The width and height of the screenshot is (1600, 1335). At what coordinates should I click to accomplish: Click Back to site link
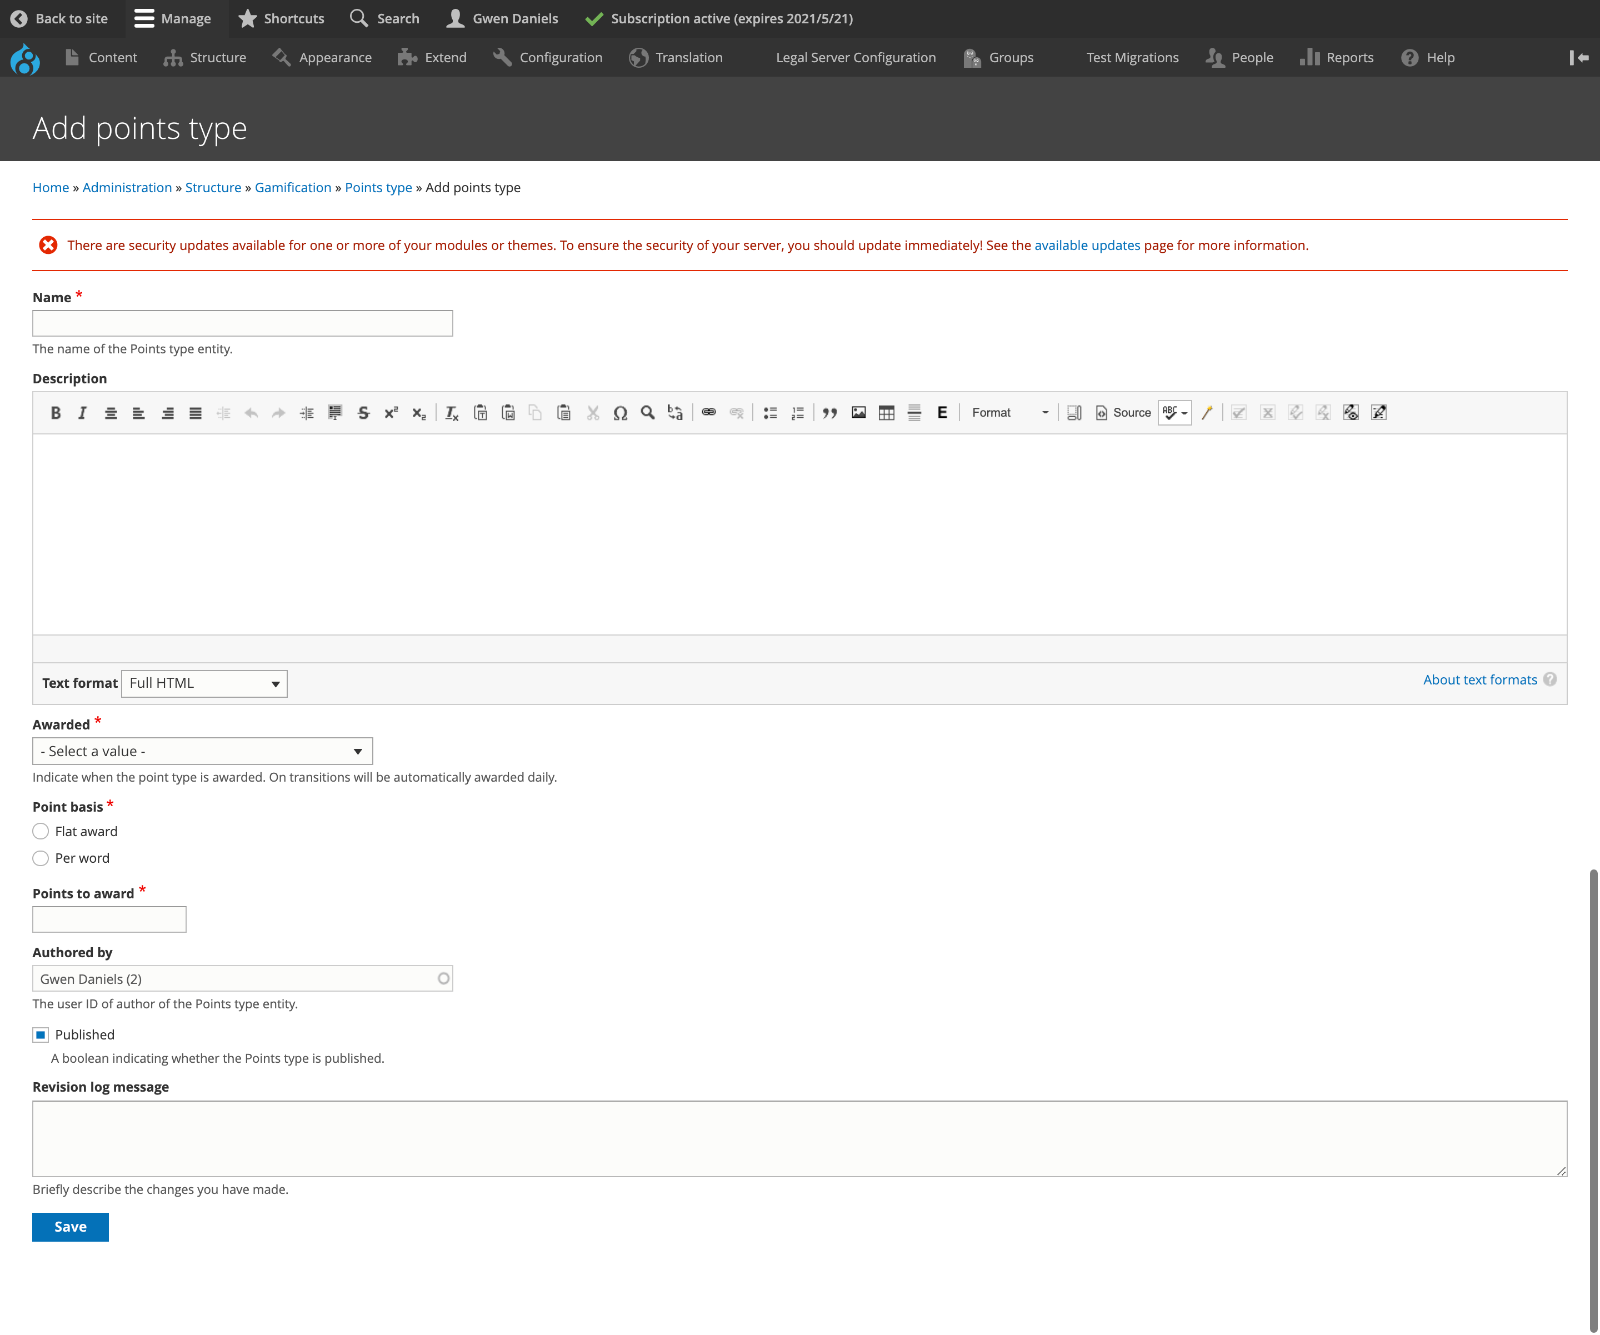tap(59, 19)
